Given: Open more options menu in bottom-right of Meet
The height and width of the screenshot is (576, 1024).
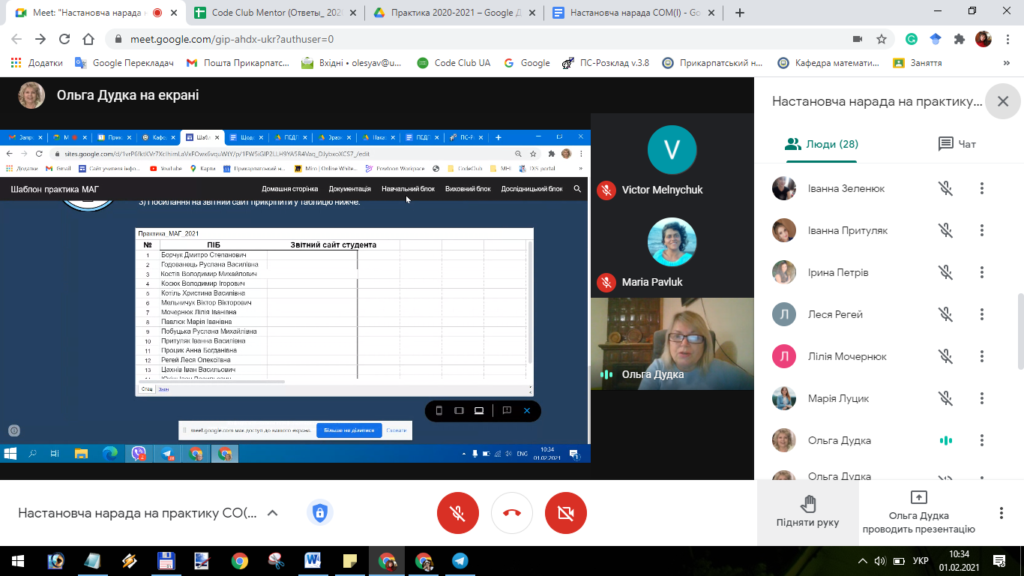Looking at the screenshot, I should tap(1001, 513).
